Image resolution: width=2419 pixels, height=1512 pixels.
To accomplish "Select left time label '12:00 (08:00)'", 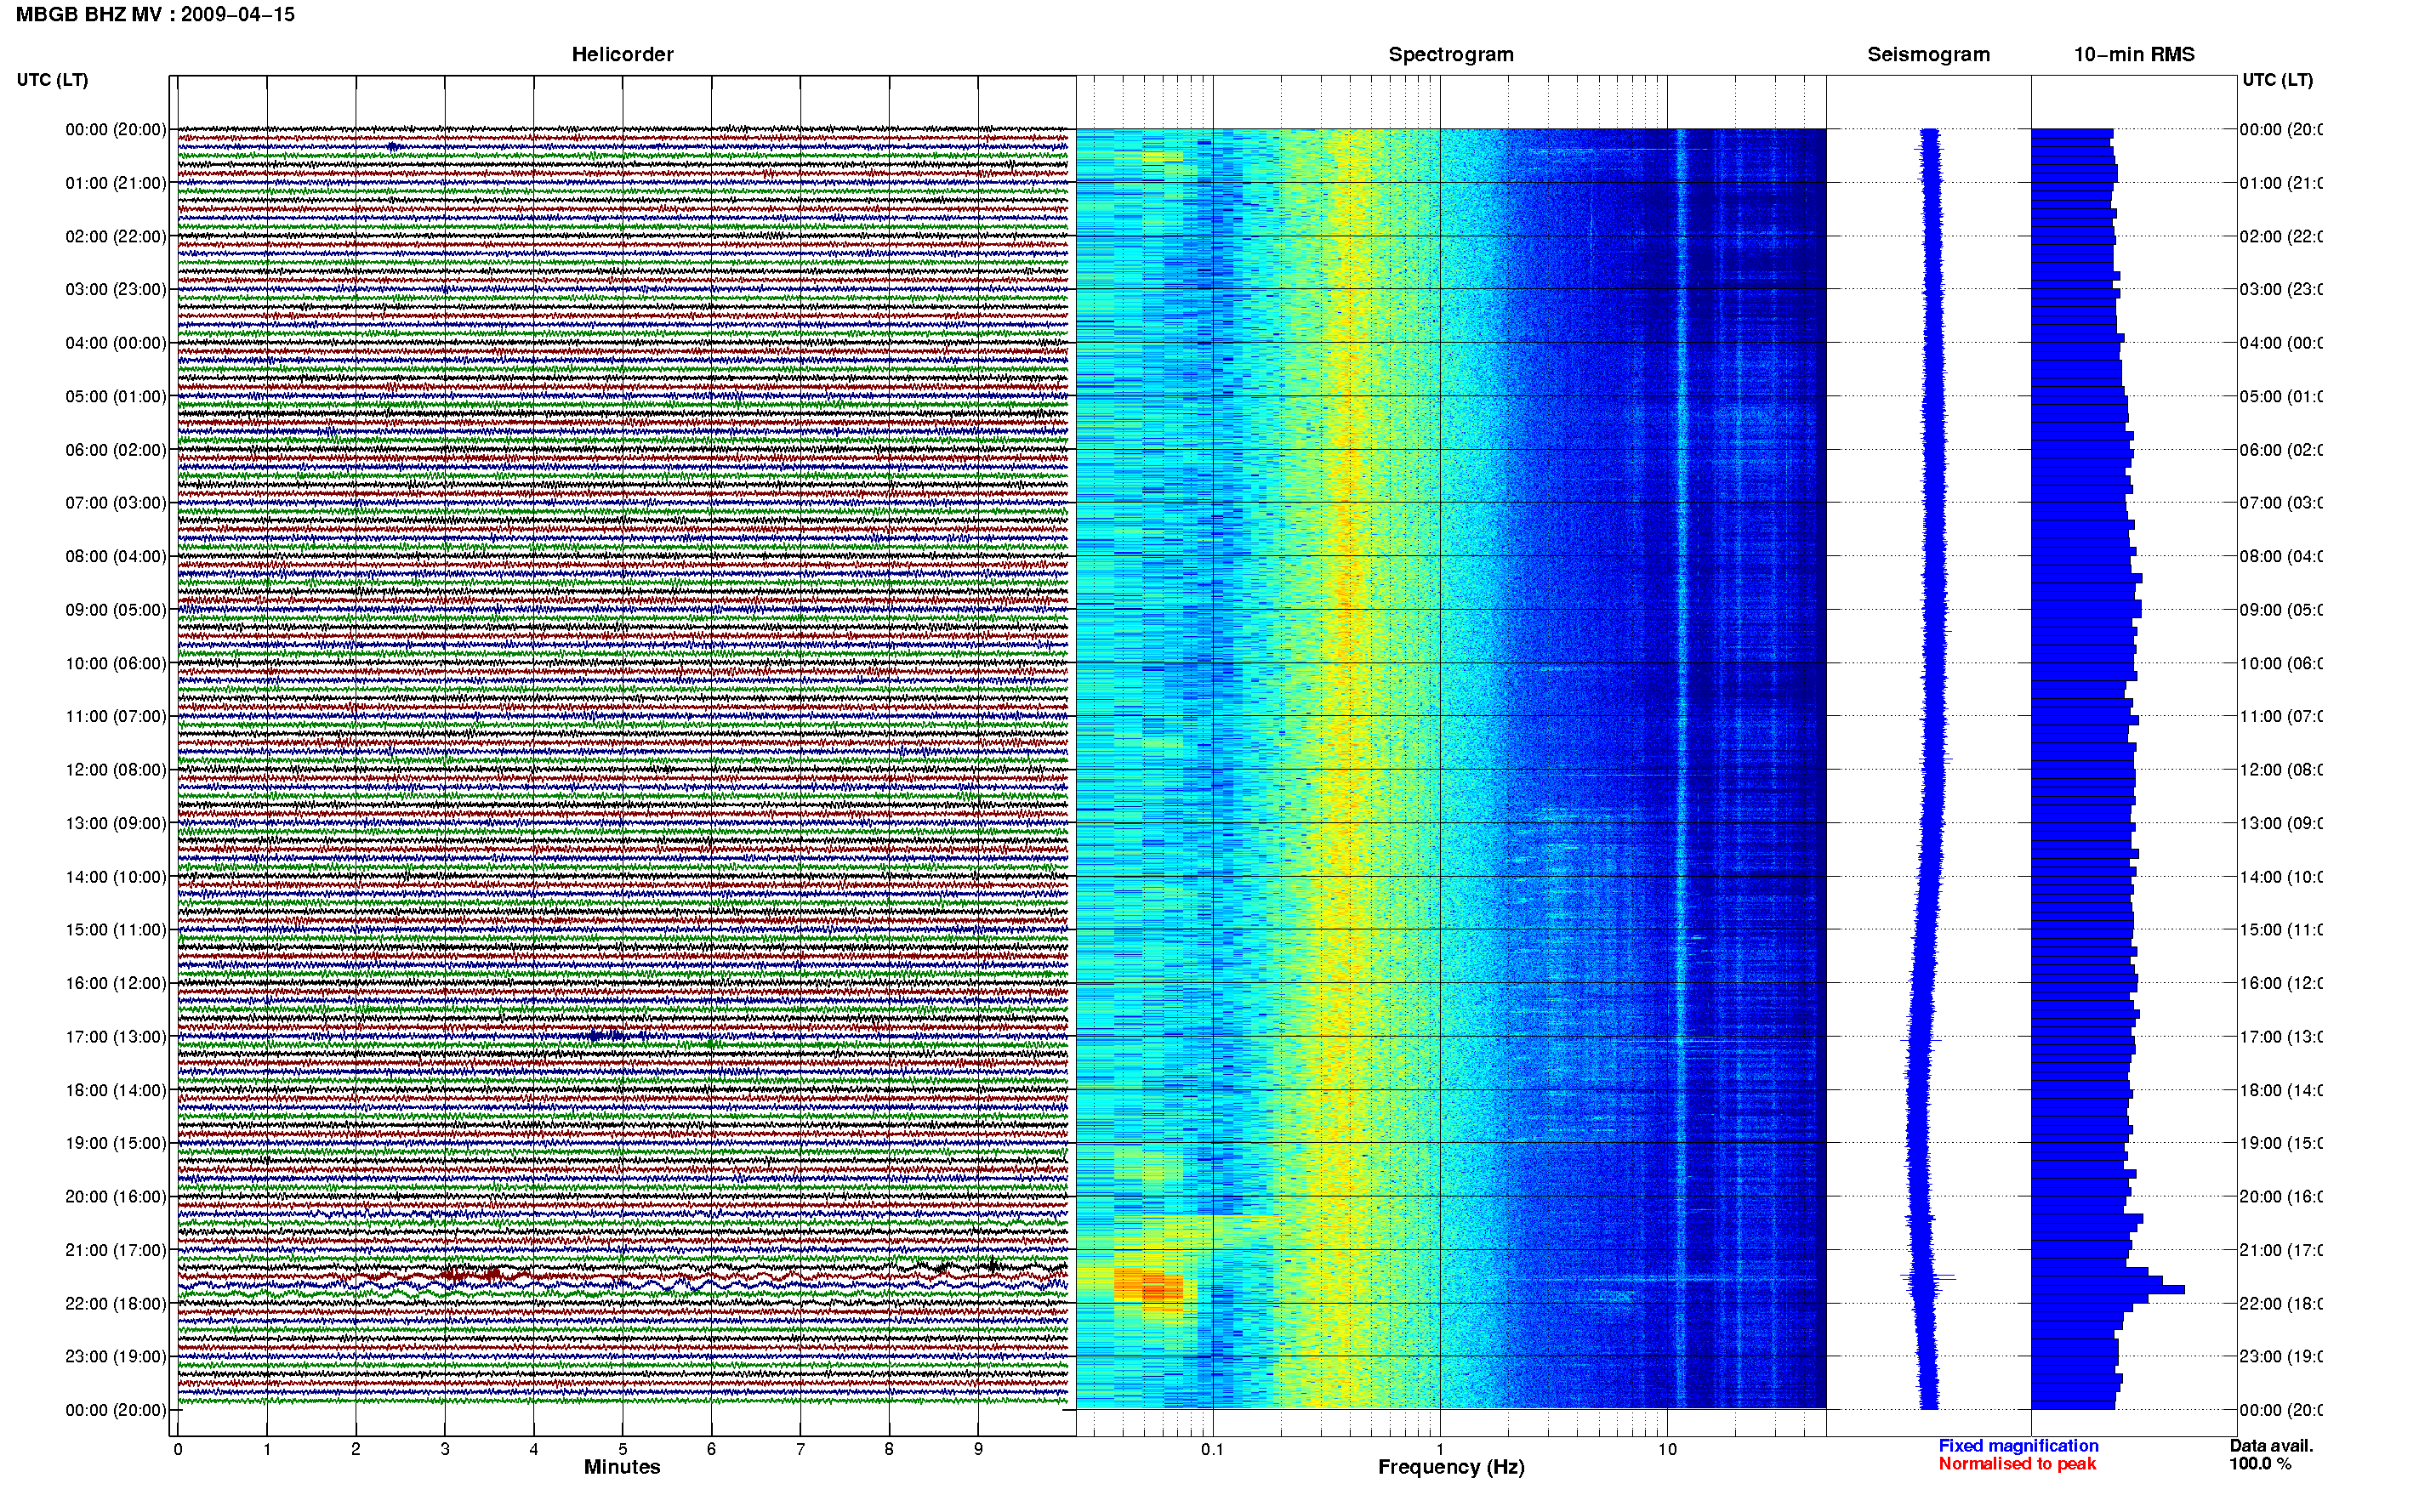I will click(116, 769).
